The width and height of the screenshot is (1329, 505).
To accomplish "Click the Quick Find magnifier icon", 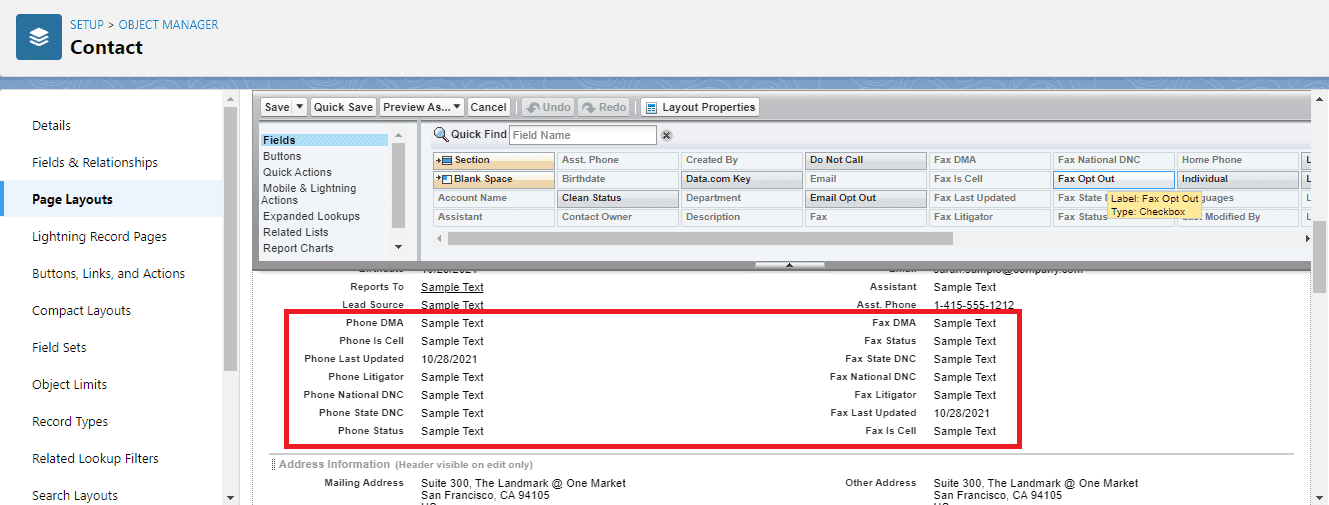I will tap(440, 135).
